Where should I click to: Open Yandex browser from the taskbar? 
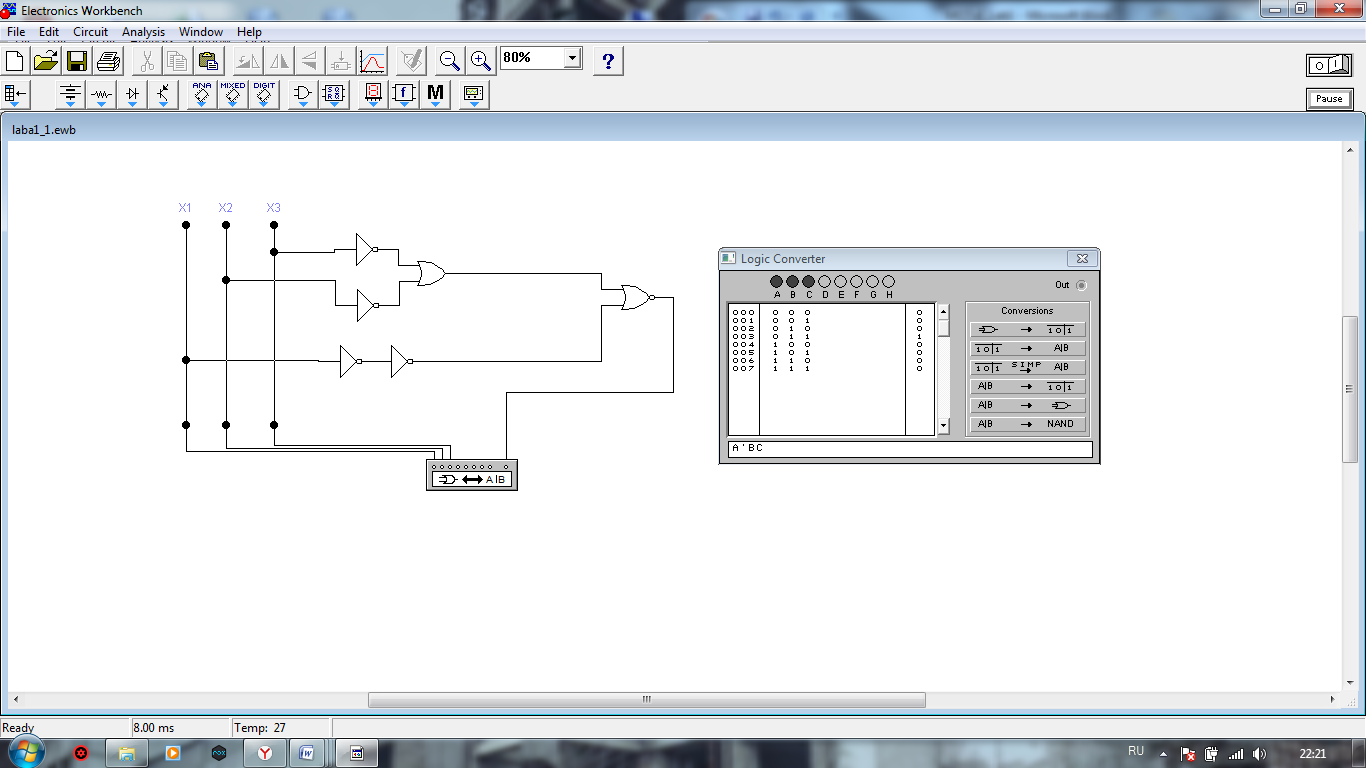(x=264, y=753)
